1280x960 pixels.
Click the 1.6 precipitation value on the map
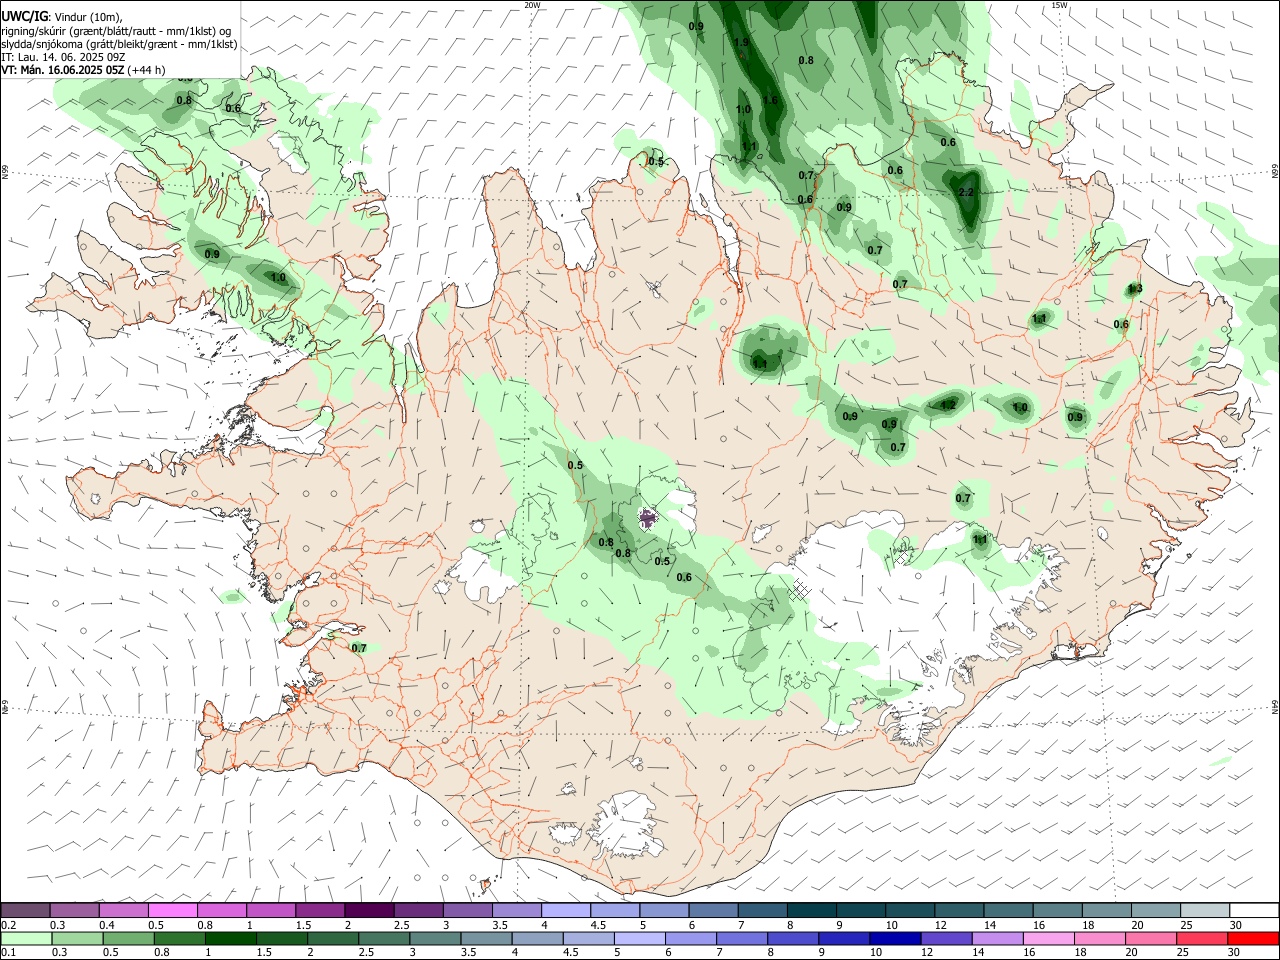click(x=770, y=100)
